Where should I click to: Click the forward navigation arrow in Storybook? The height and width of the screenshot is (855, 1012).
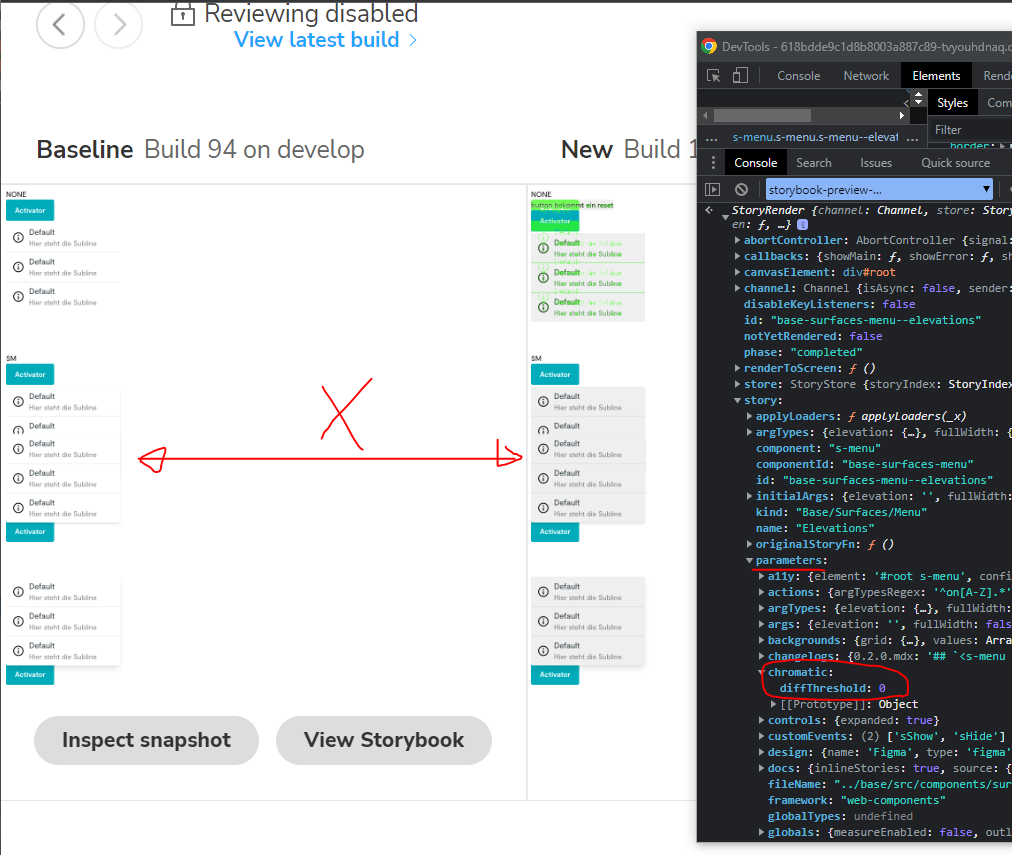[x=117, y=25]
